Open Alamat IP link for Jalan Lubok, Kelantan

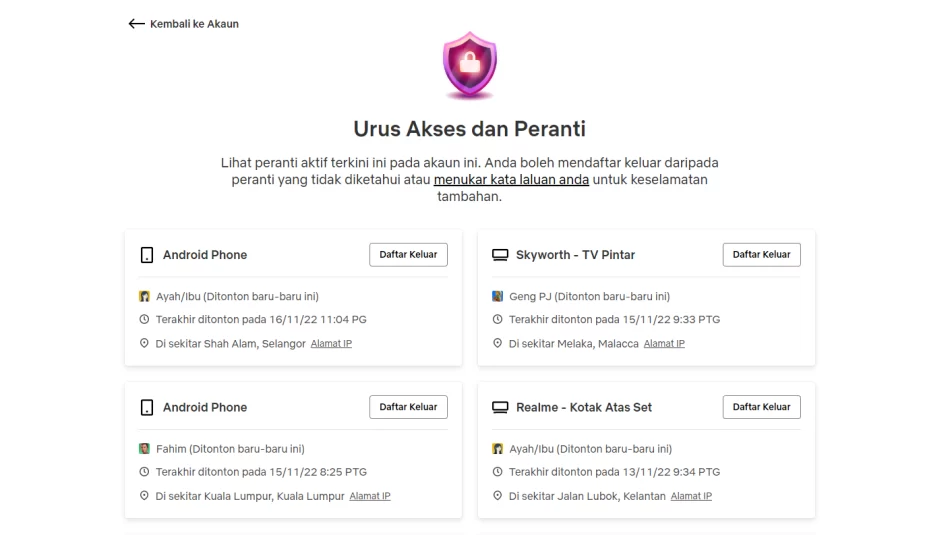691,496
